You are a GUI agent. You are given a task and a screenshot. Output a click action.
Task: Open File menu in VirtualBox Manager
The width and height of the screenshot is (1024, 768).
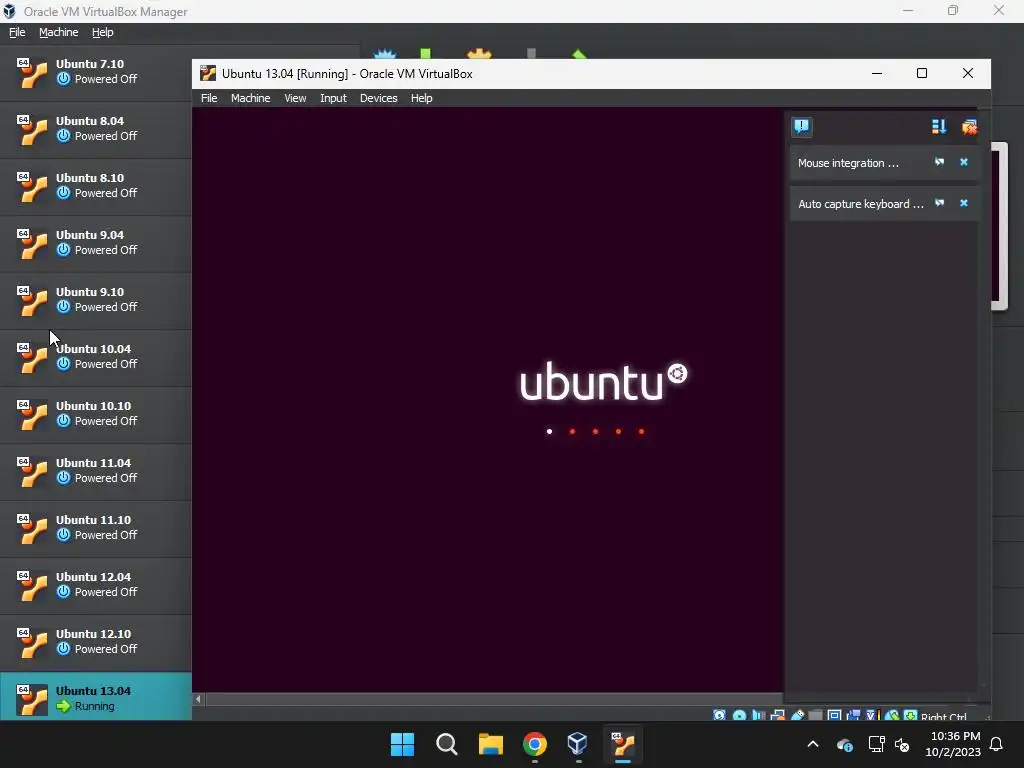coord(17,32)
